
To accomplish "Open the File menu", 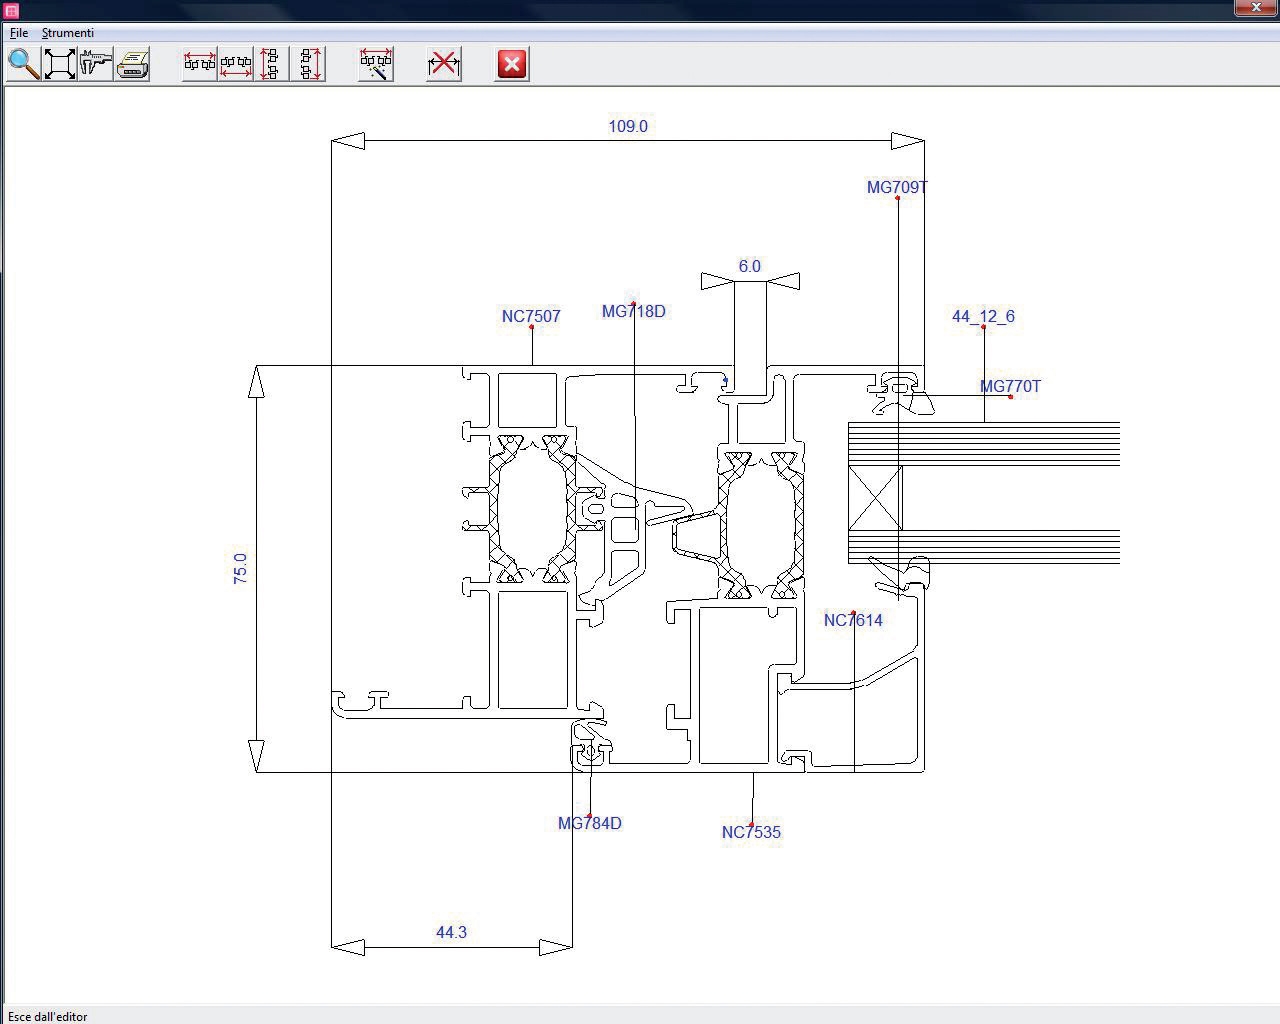I will click(x=18, y=32).
